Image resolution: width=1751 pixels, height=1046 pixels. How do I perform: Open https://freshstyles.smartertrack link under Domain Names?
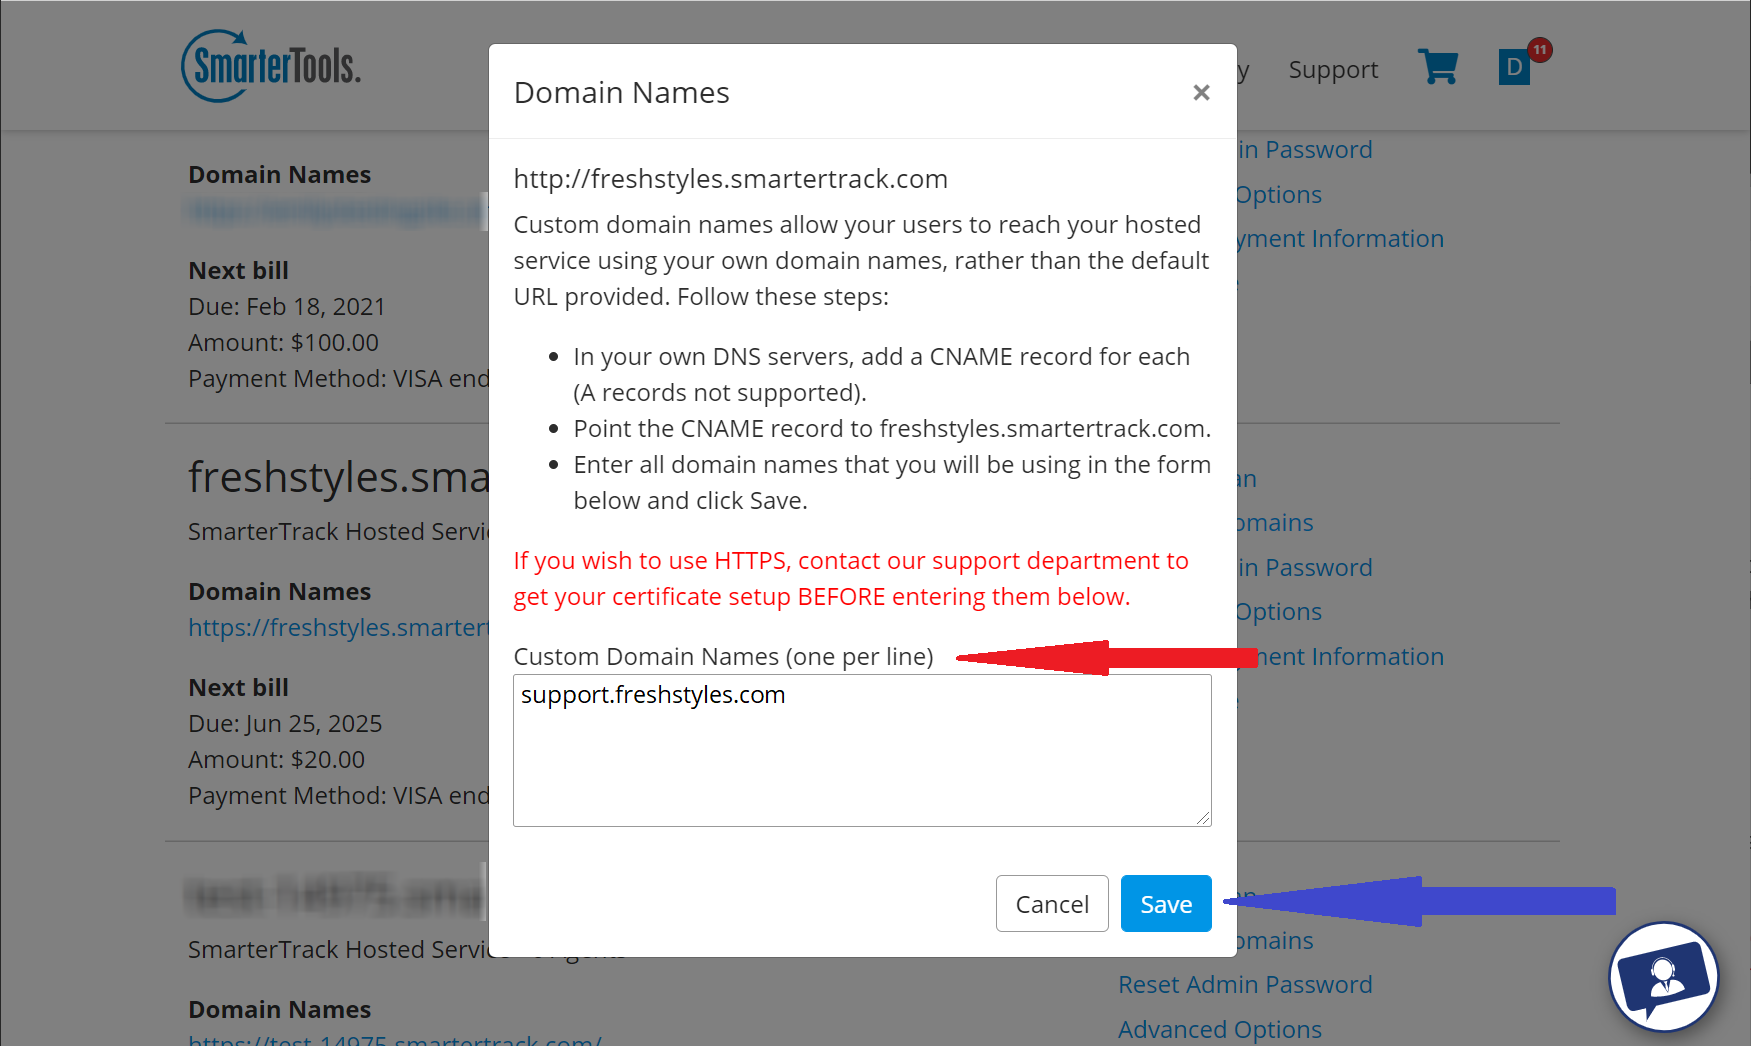(339, 628)
